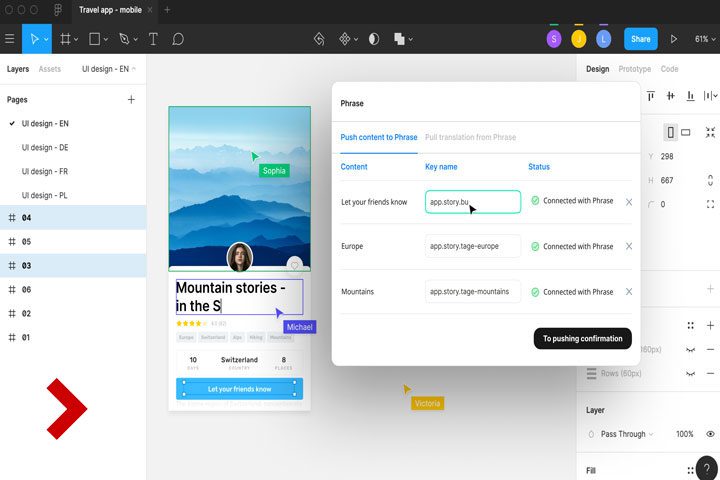Image resolution: width=720 pixels, height=480 pixels.
Task: Remove the Europe row
Action: pyautogui.click(x=629, y=246)
